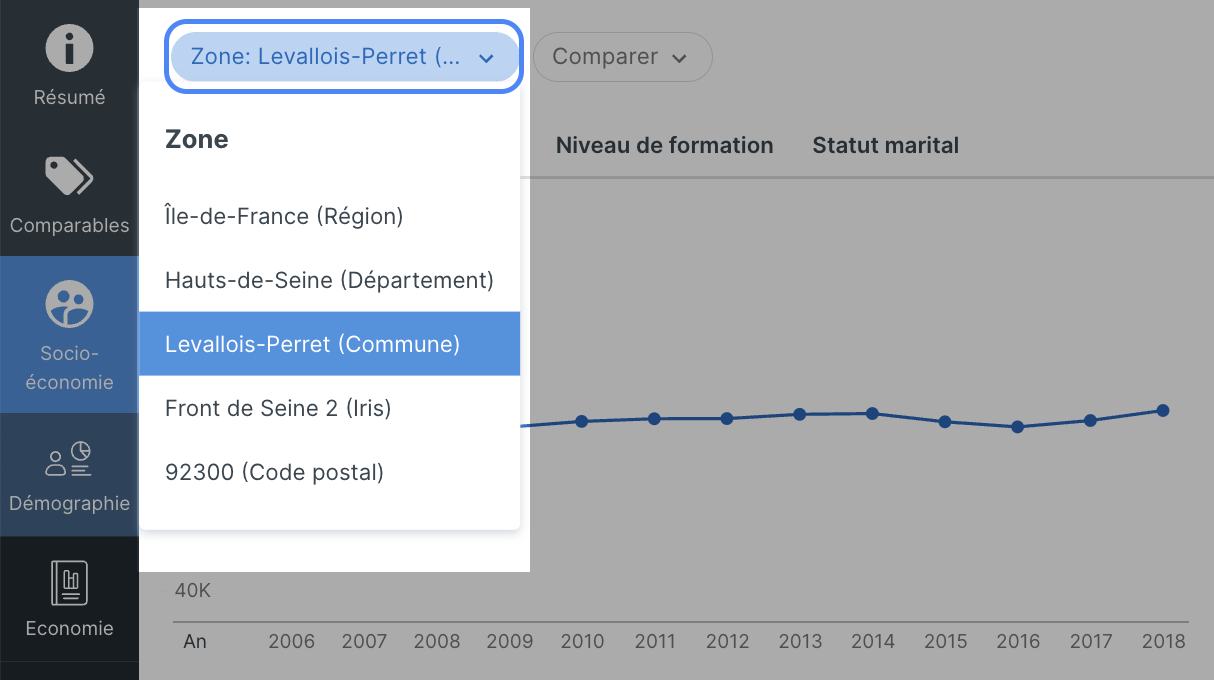
Task: Choose Hauts-de-Seine (Département) option
Action: pos(329,280)
